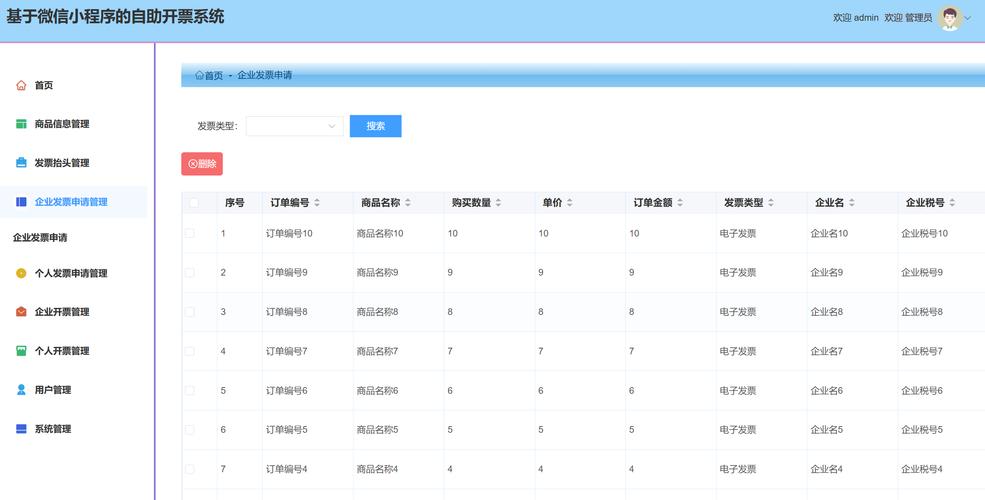The width and height of the screenshot is (985, 500).
Task: Click cell 企业名9
Action: tap(827, 273)
